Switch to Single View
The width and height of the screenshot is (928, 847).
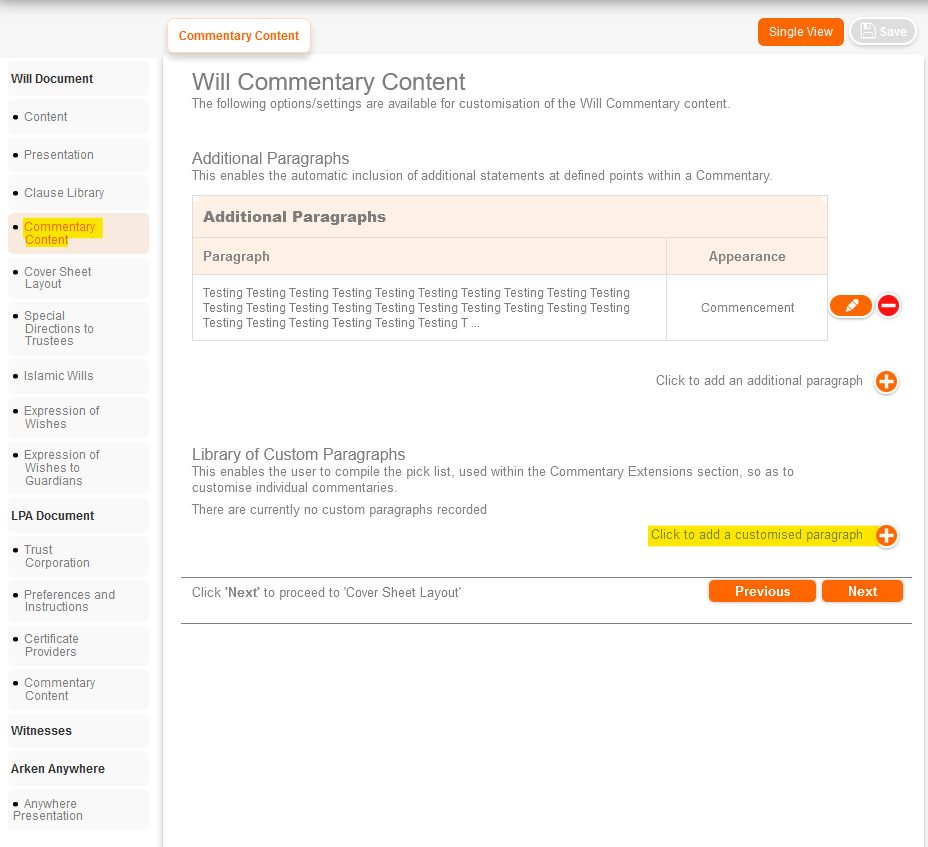800,32
